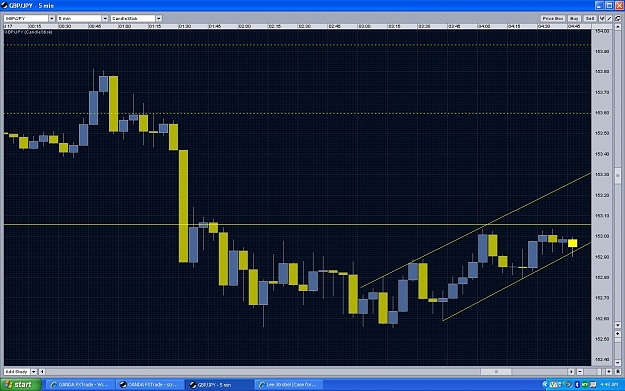Click the Bluetooth tray icon
The width and height of the screenshot is (625, 391).
point(577,385)
